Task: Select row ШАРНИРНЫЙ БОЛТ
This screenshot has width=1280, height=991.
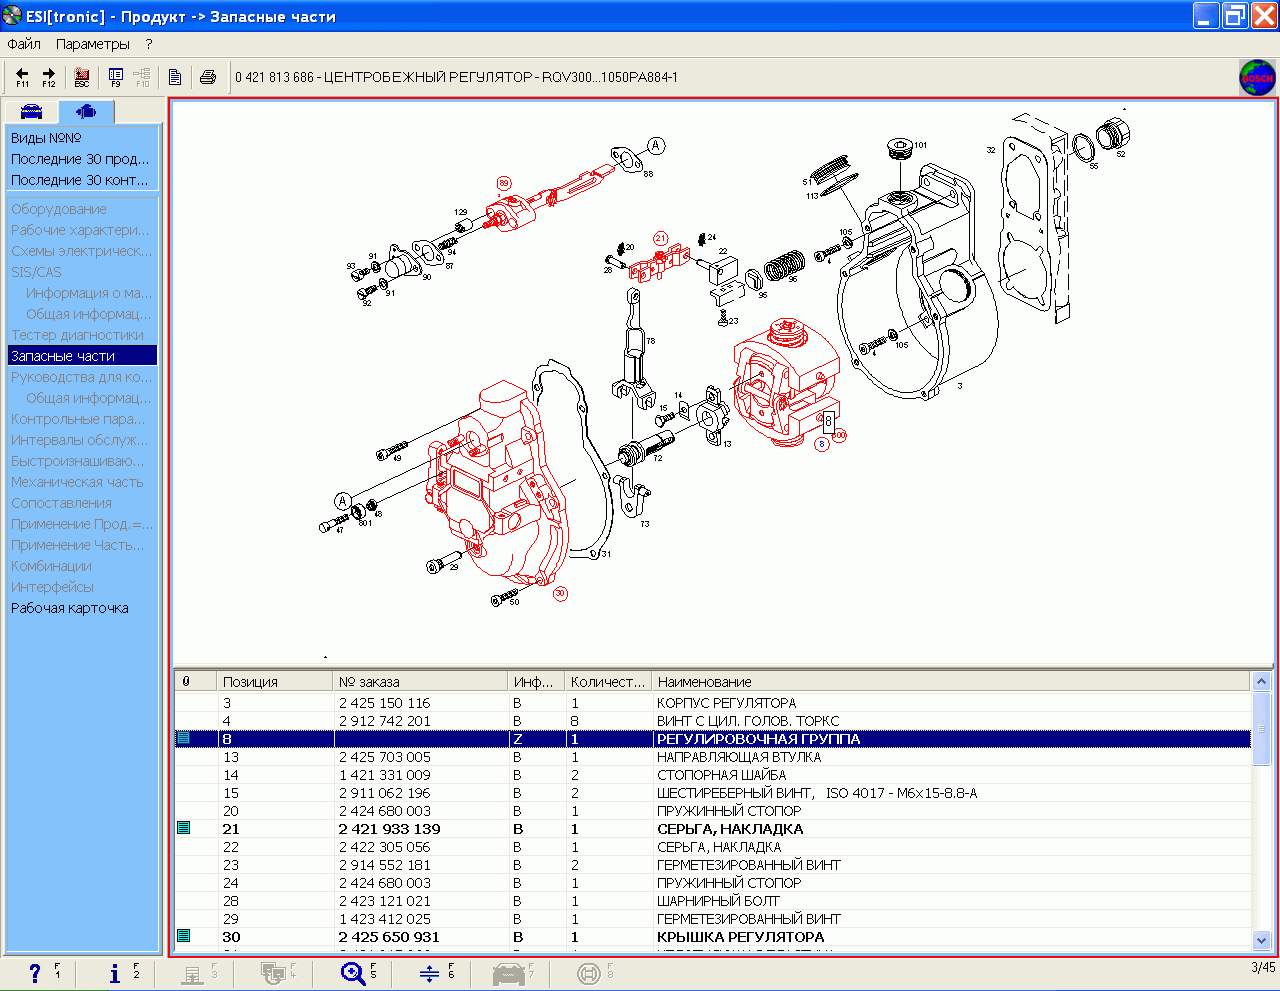Action: pos(713,901)
